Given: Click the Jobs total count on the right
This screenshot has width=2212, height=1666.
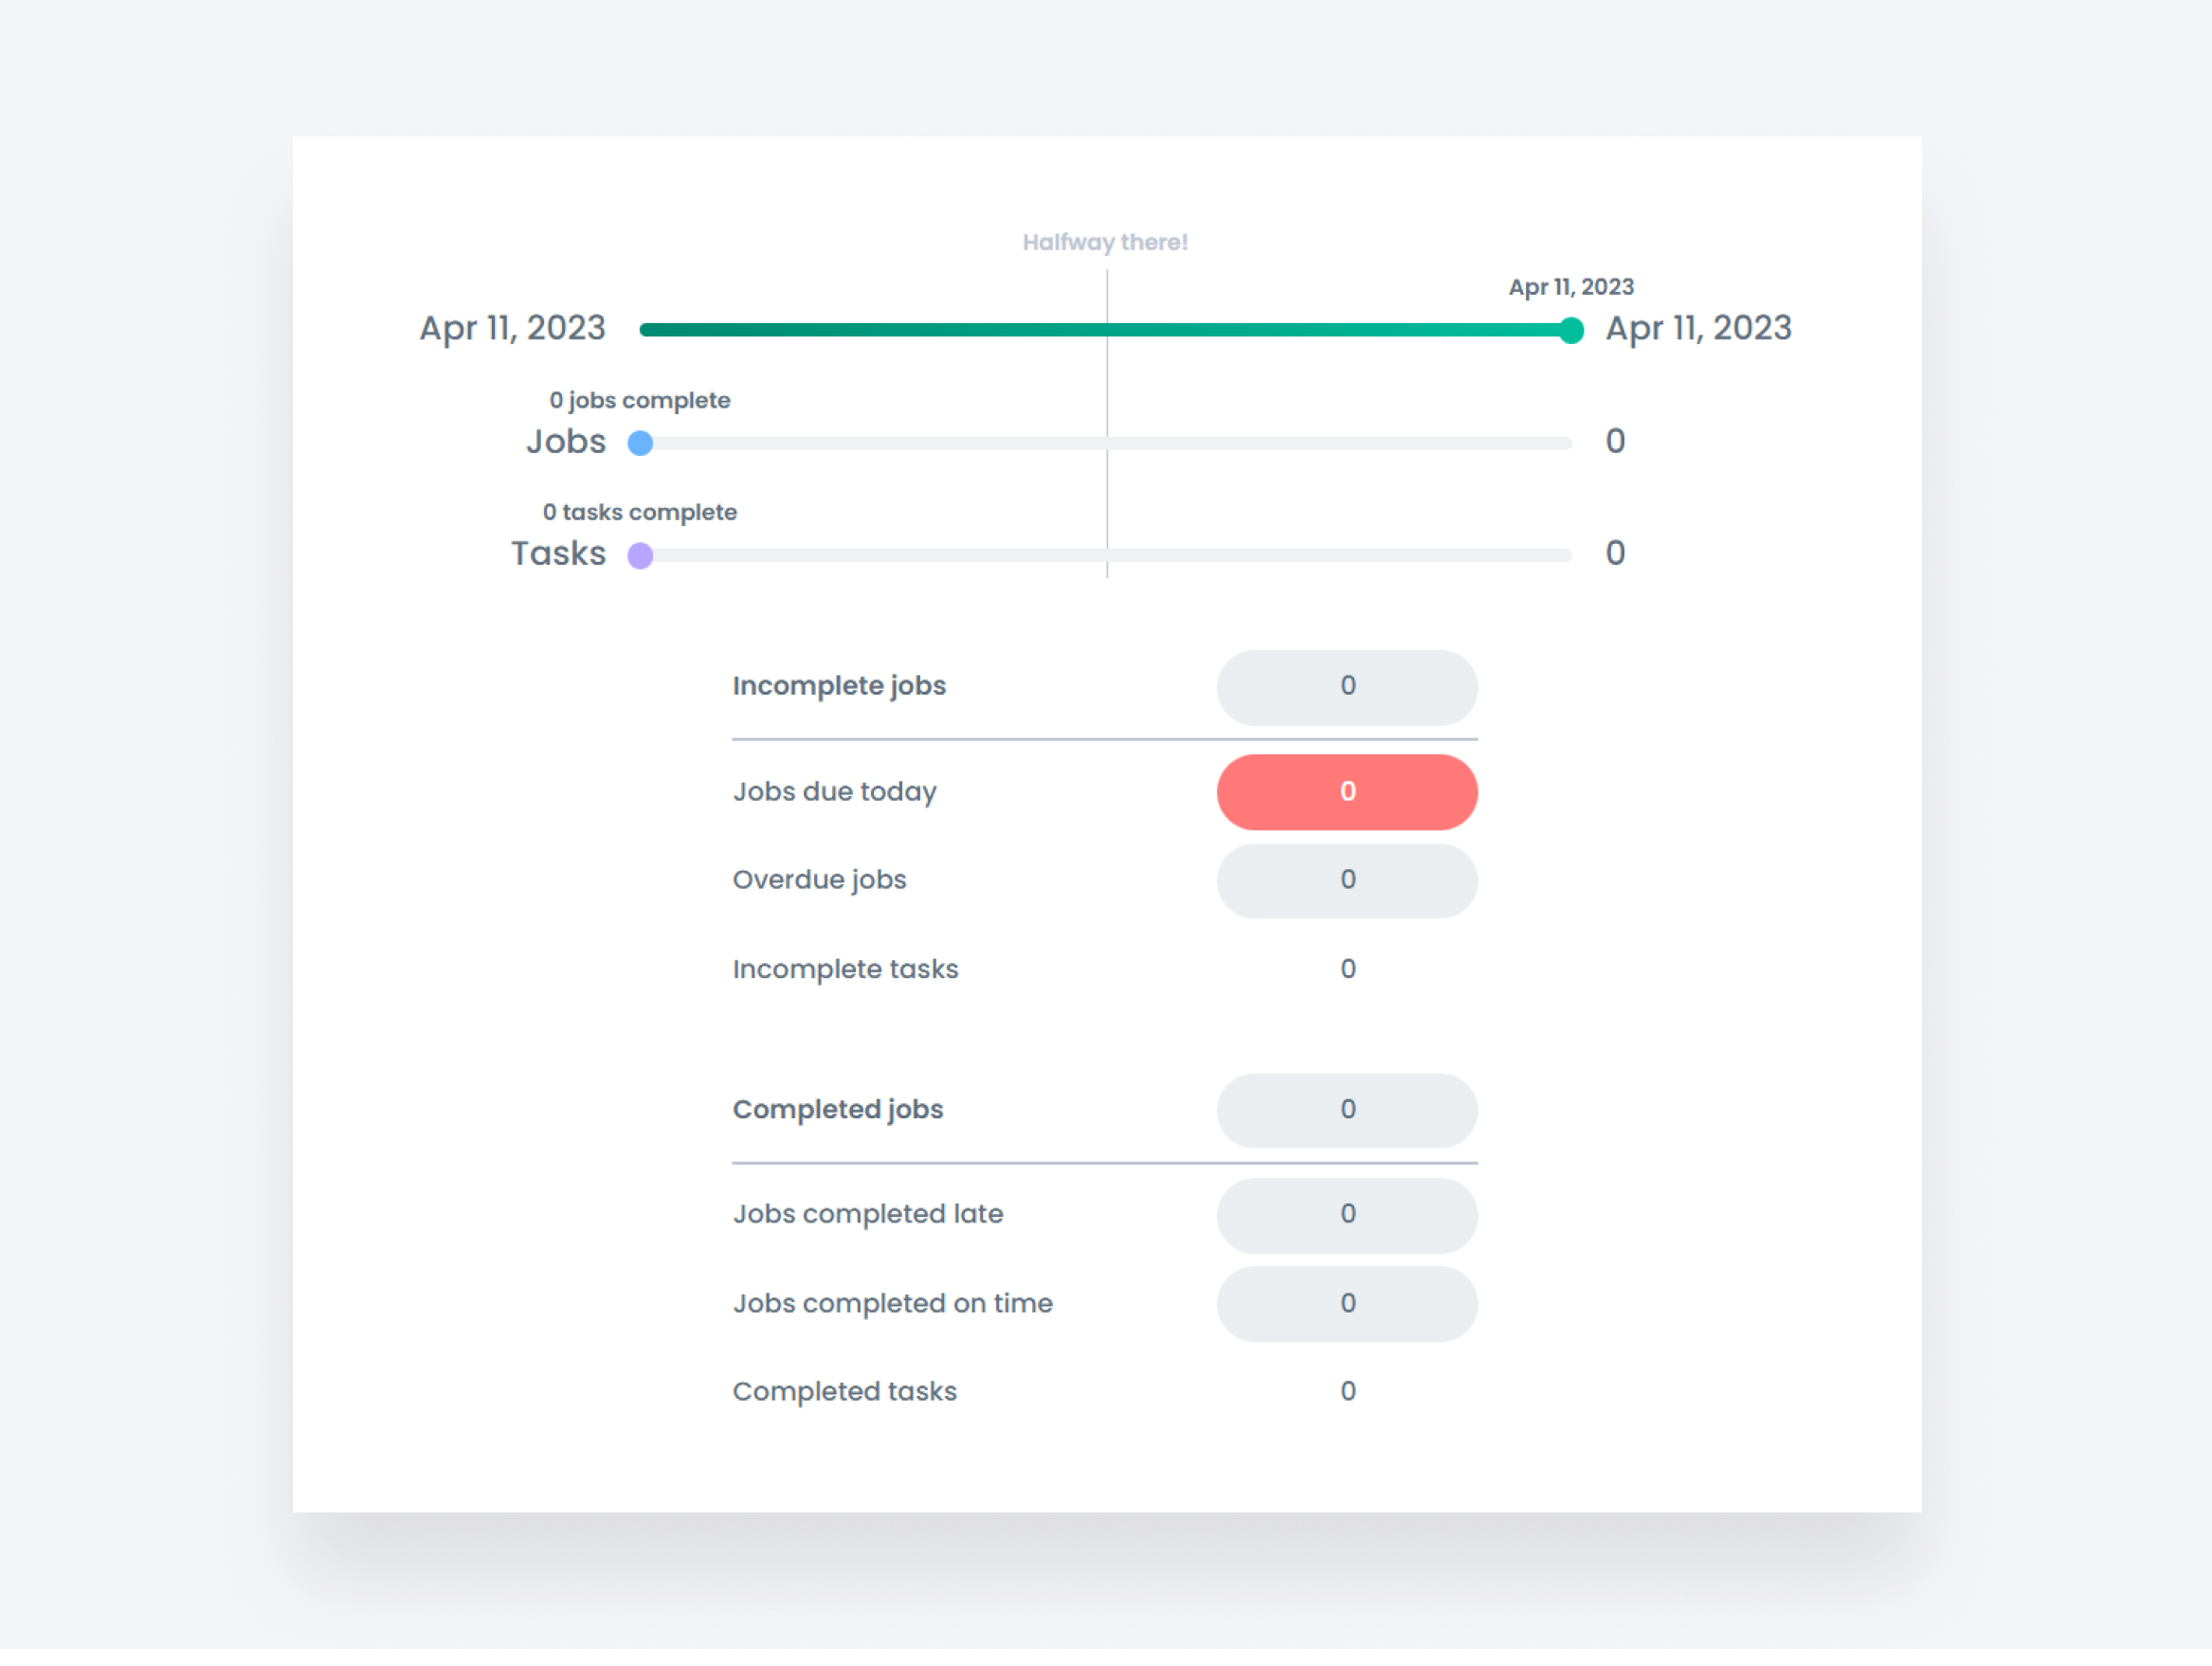Looking at the screenshot, I should pyautogui.click(x=1615, y=441).
